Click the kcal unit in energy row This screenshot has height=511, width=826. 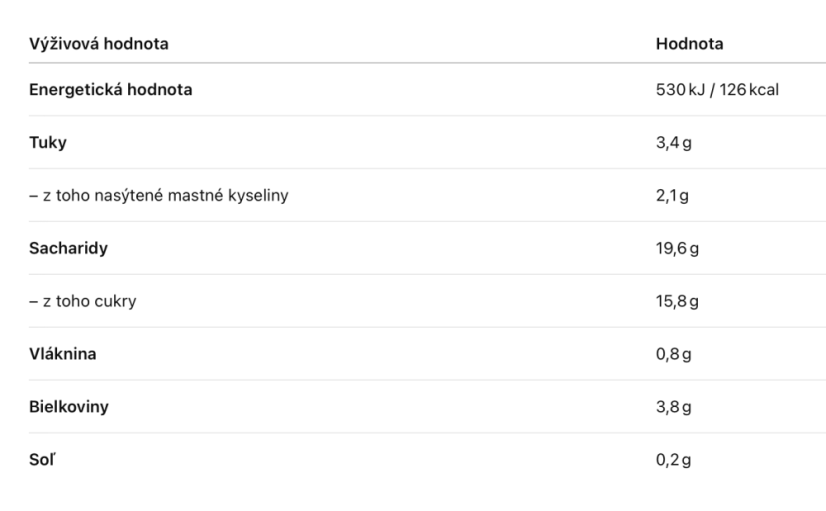point(764,90)
